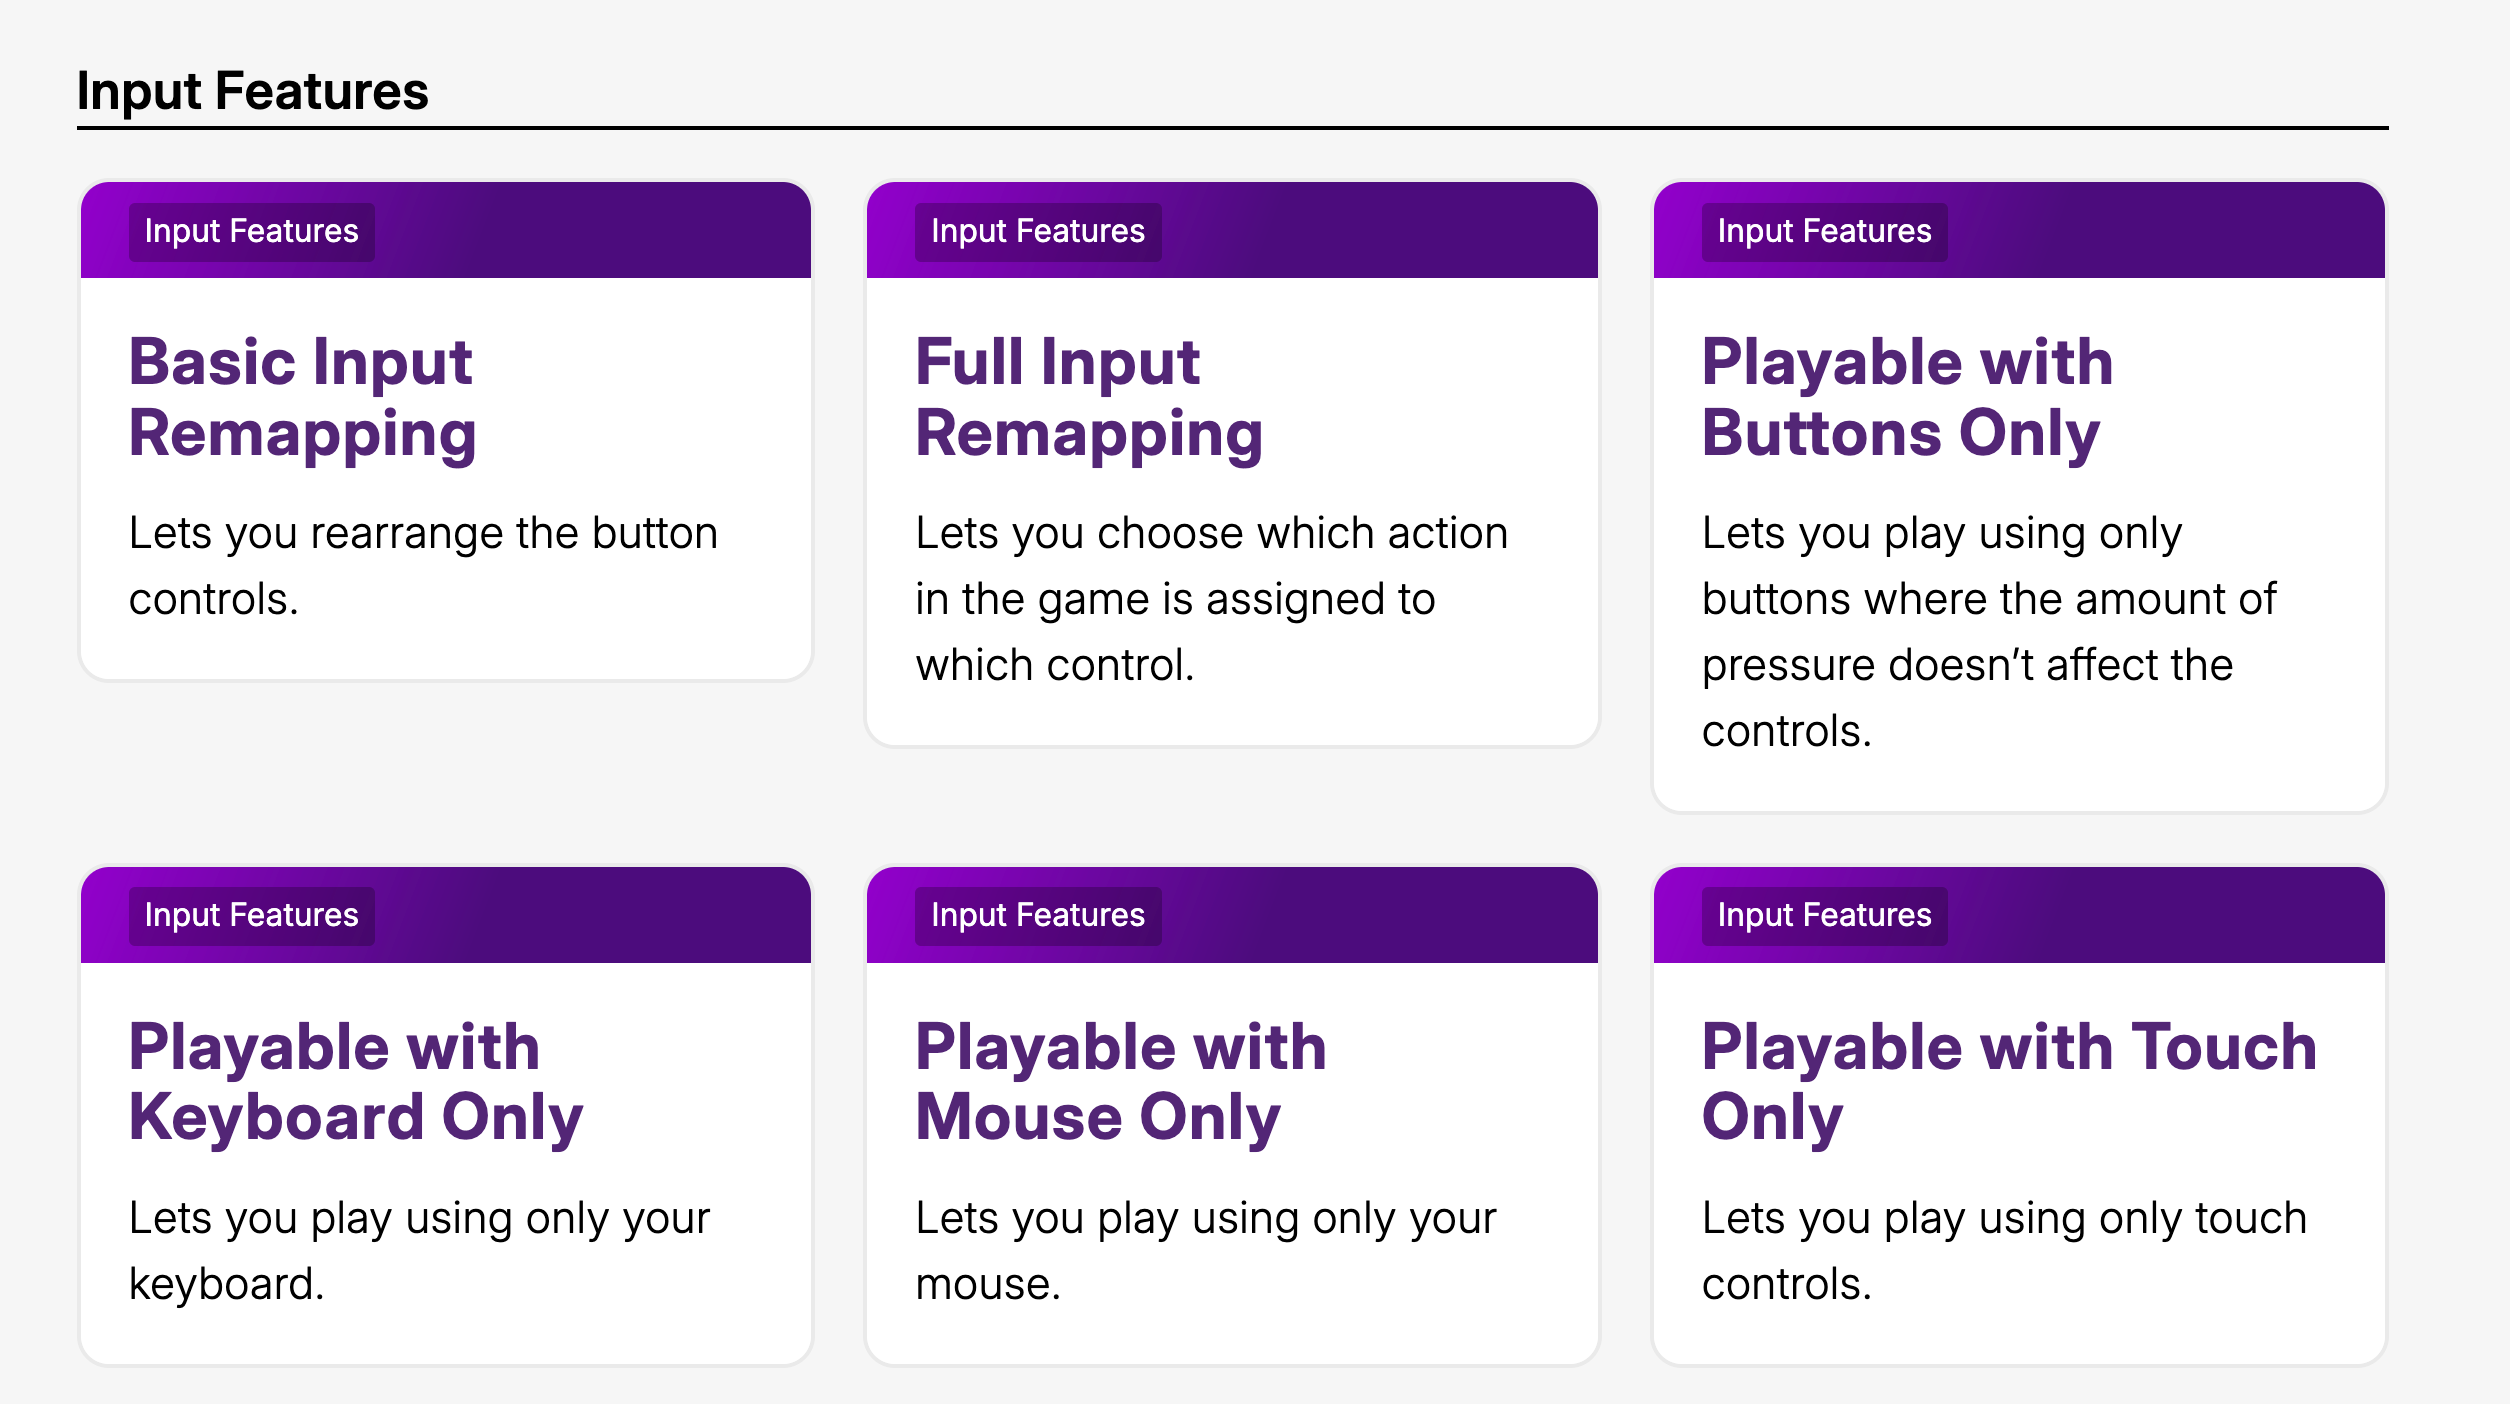Click 'Lets you choose which action' description

[1210, 598]
